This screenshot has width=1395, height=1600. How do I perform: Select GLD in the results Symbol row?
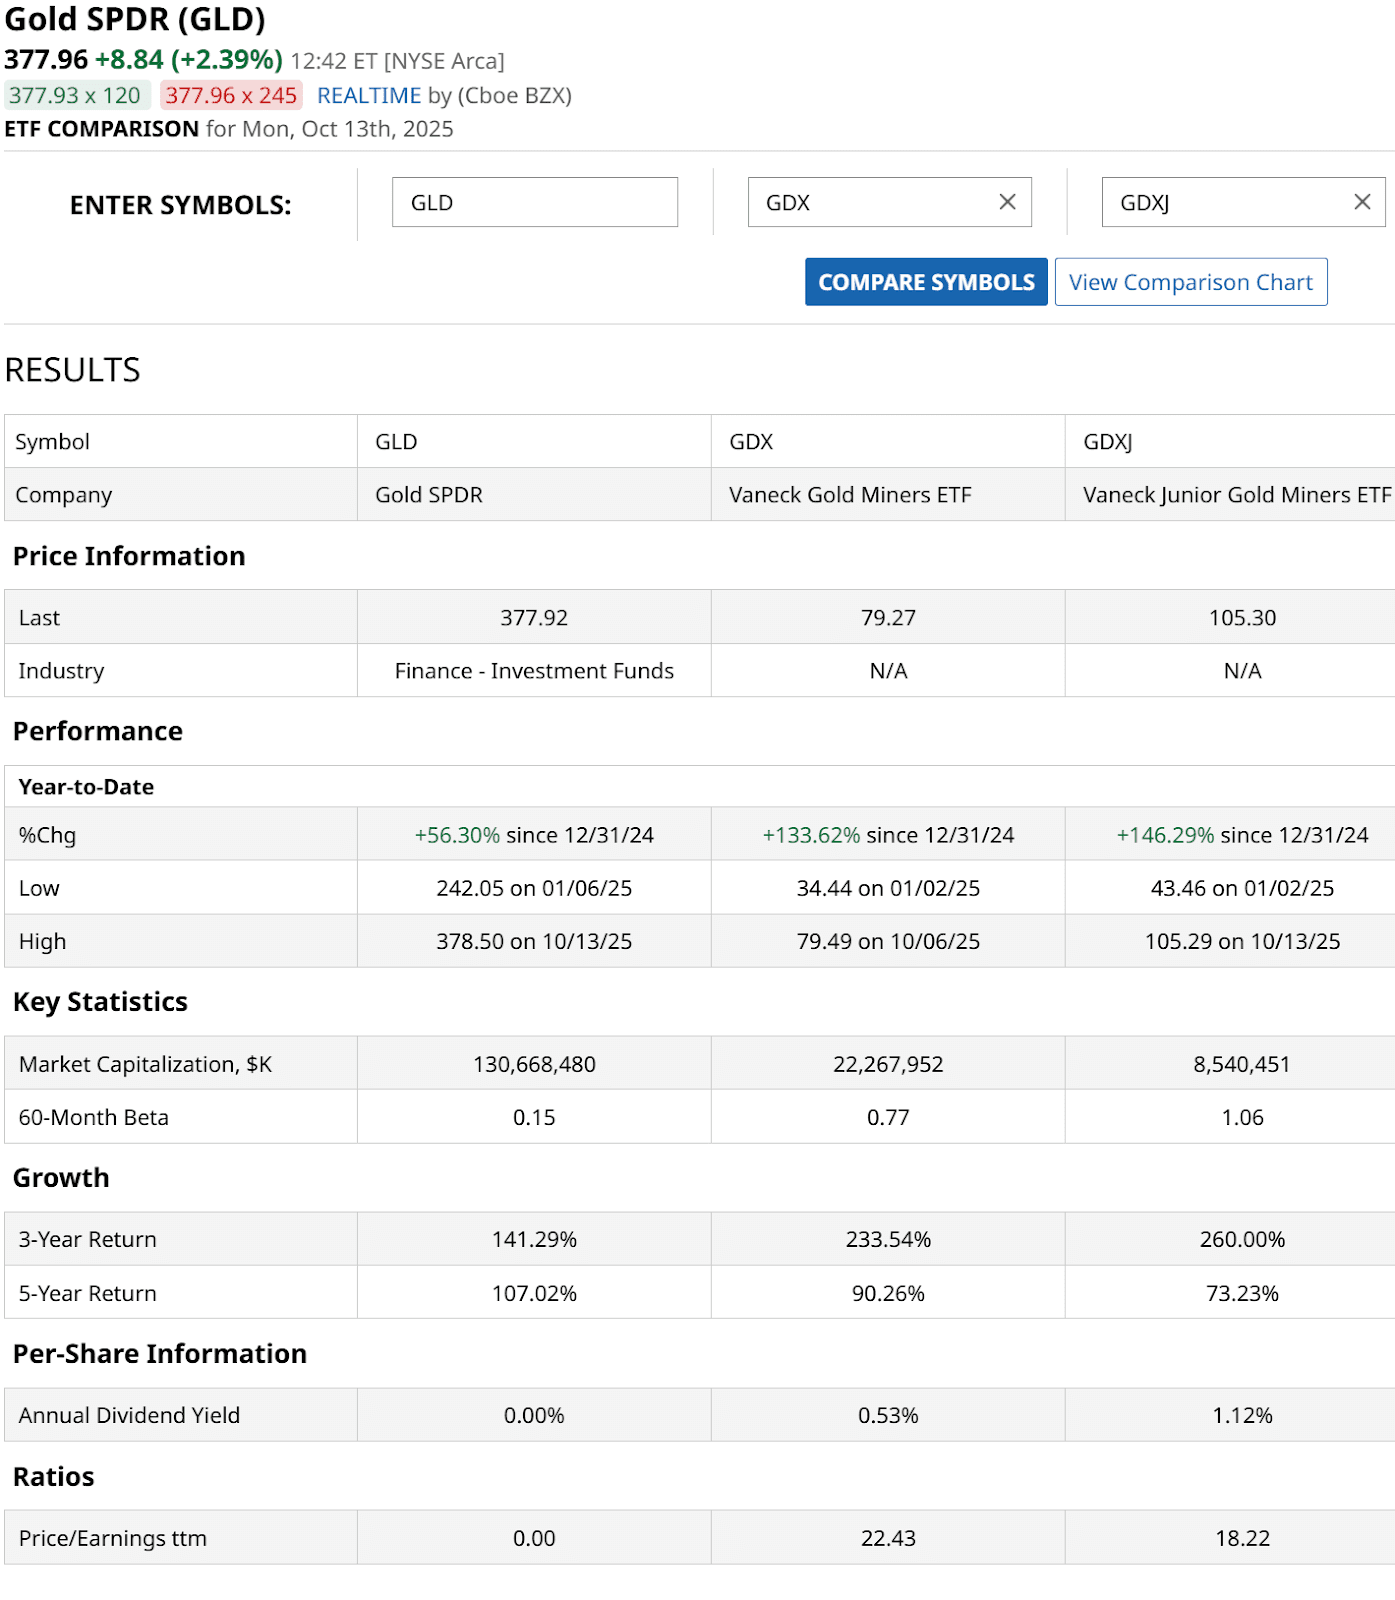coord(396,442)
